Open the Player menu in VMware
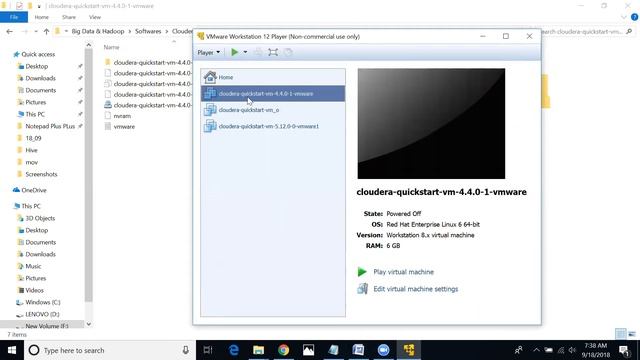 (x=209, y=52)
